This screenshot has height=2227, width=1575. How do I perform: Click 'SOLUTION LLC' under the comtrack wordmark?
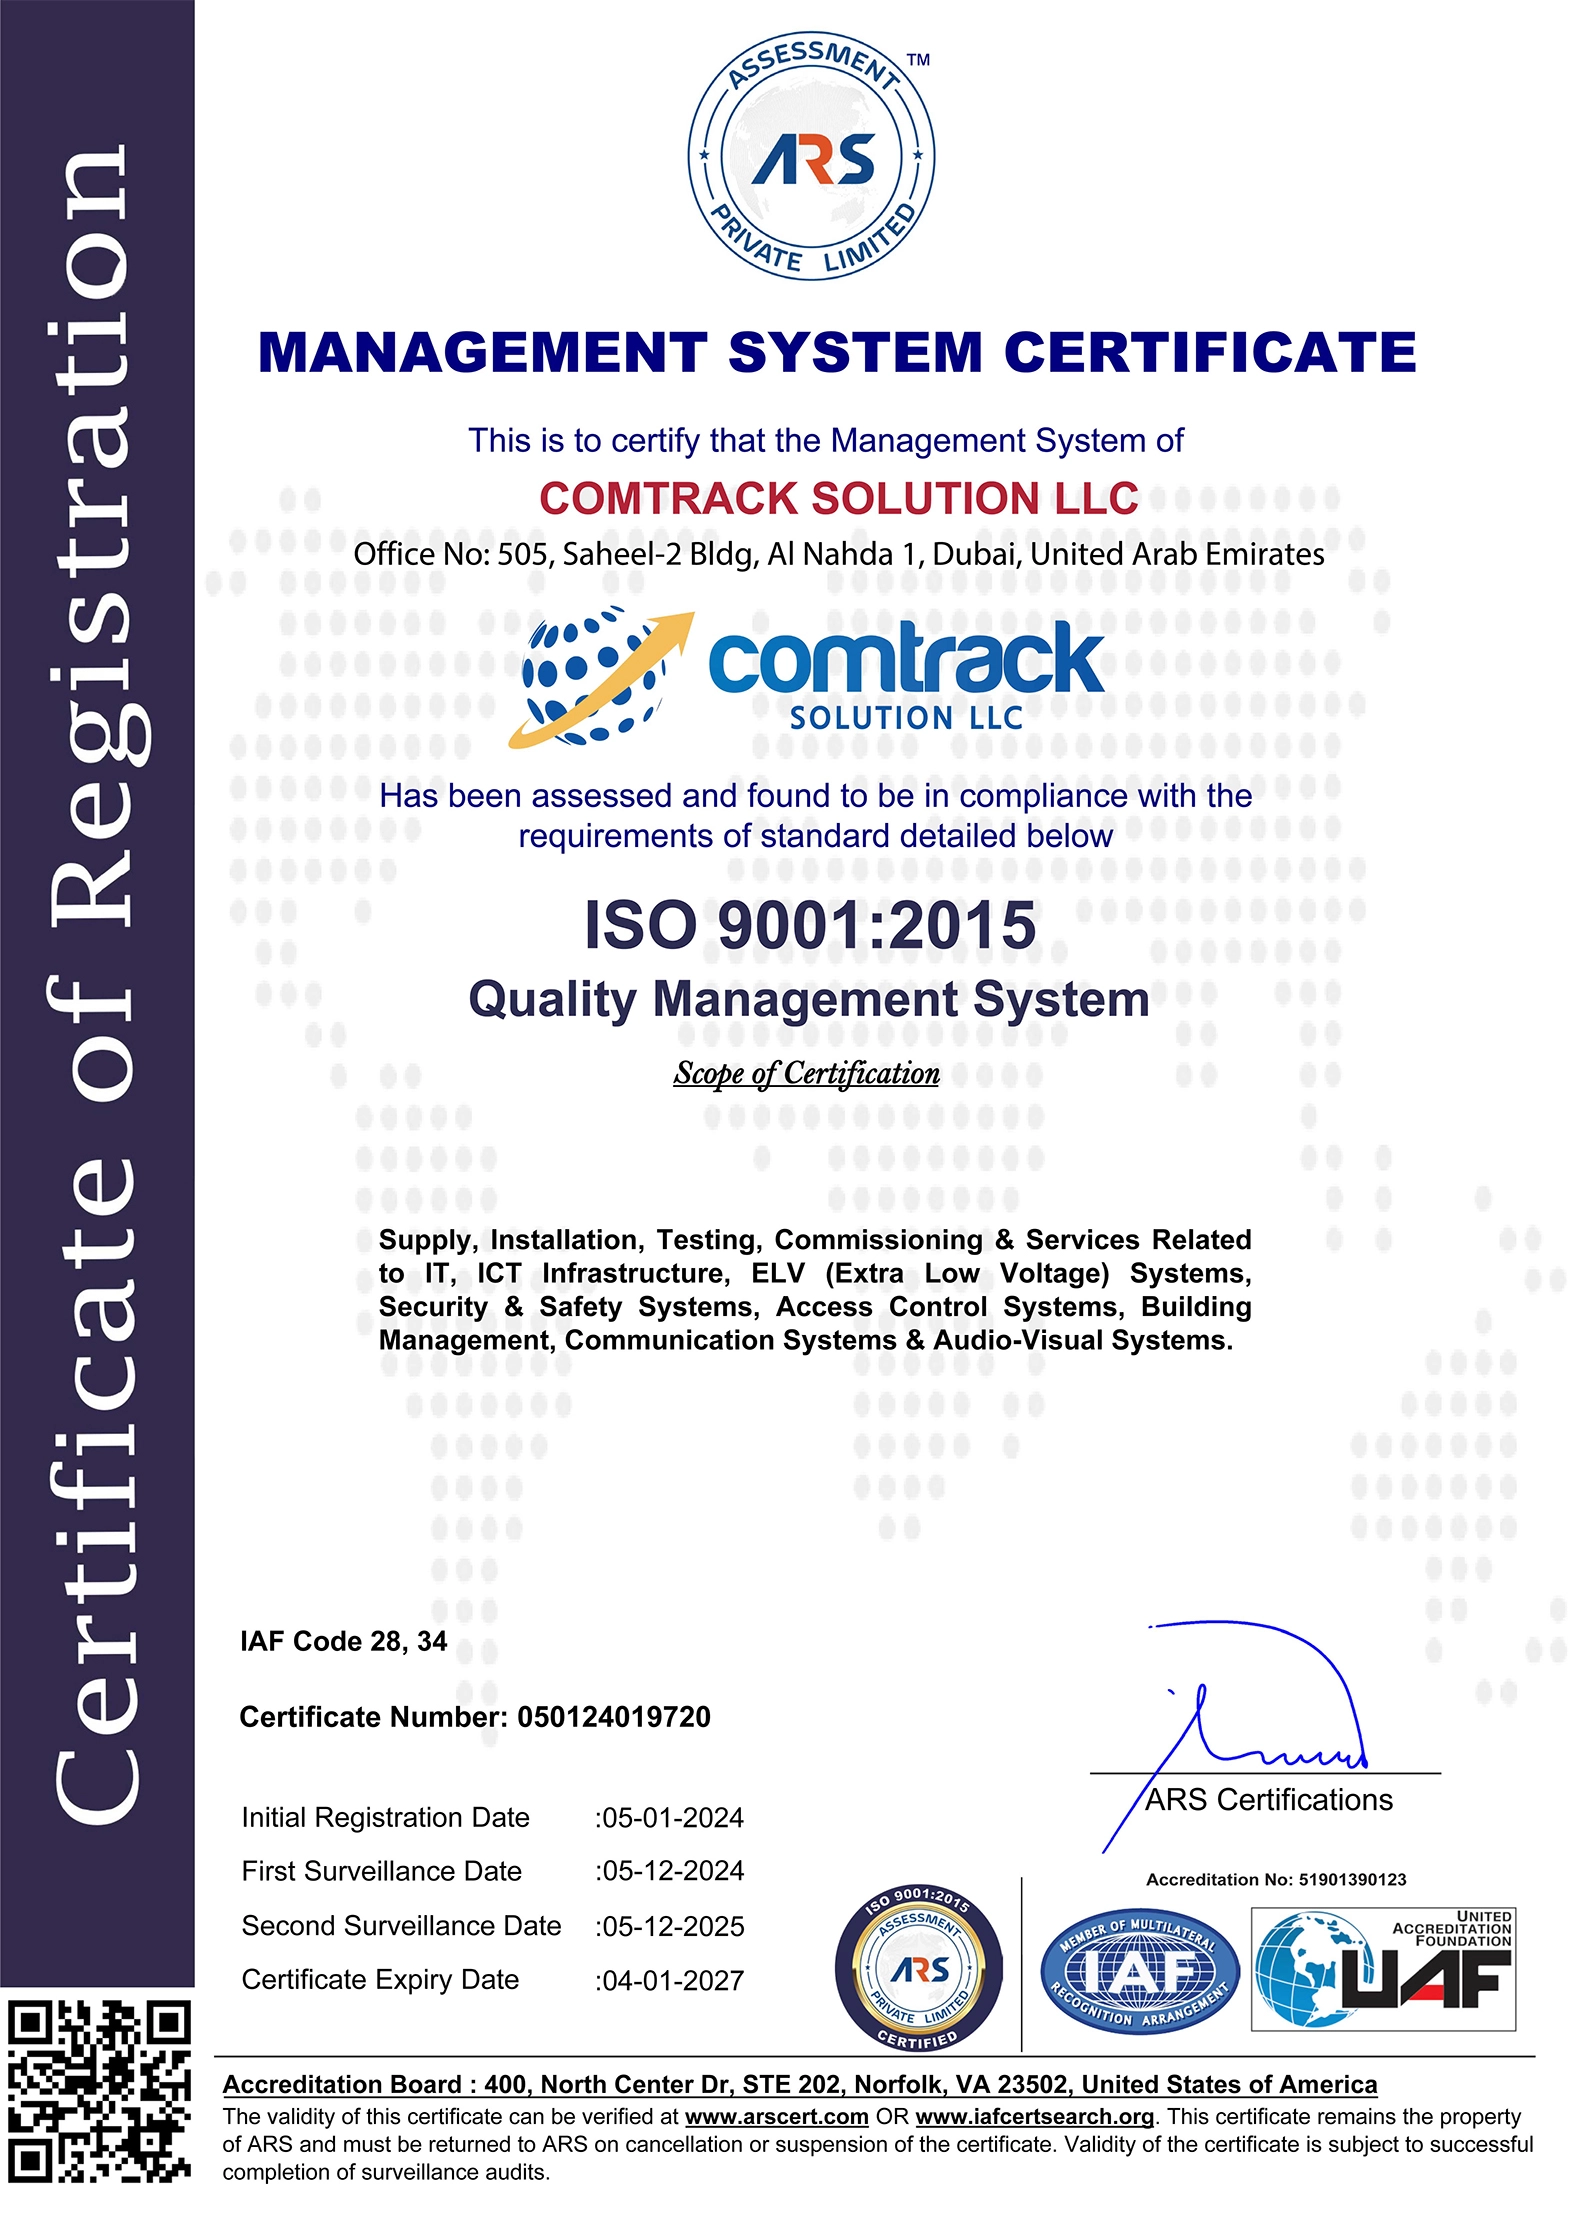(x=906, y=718)
